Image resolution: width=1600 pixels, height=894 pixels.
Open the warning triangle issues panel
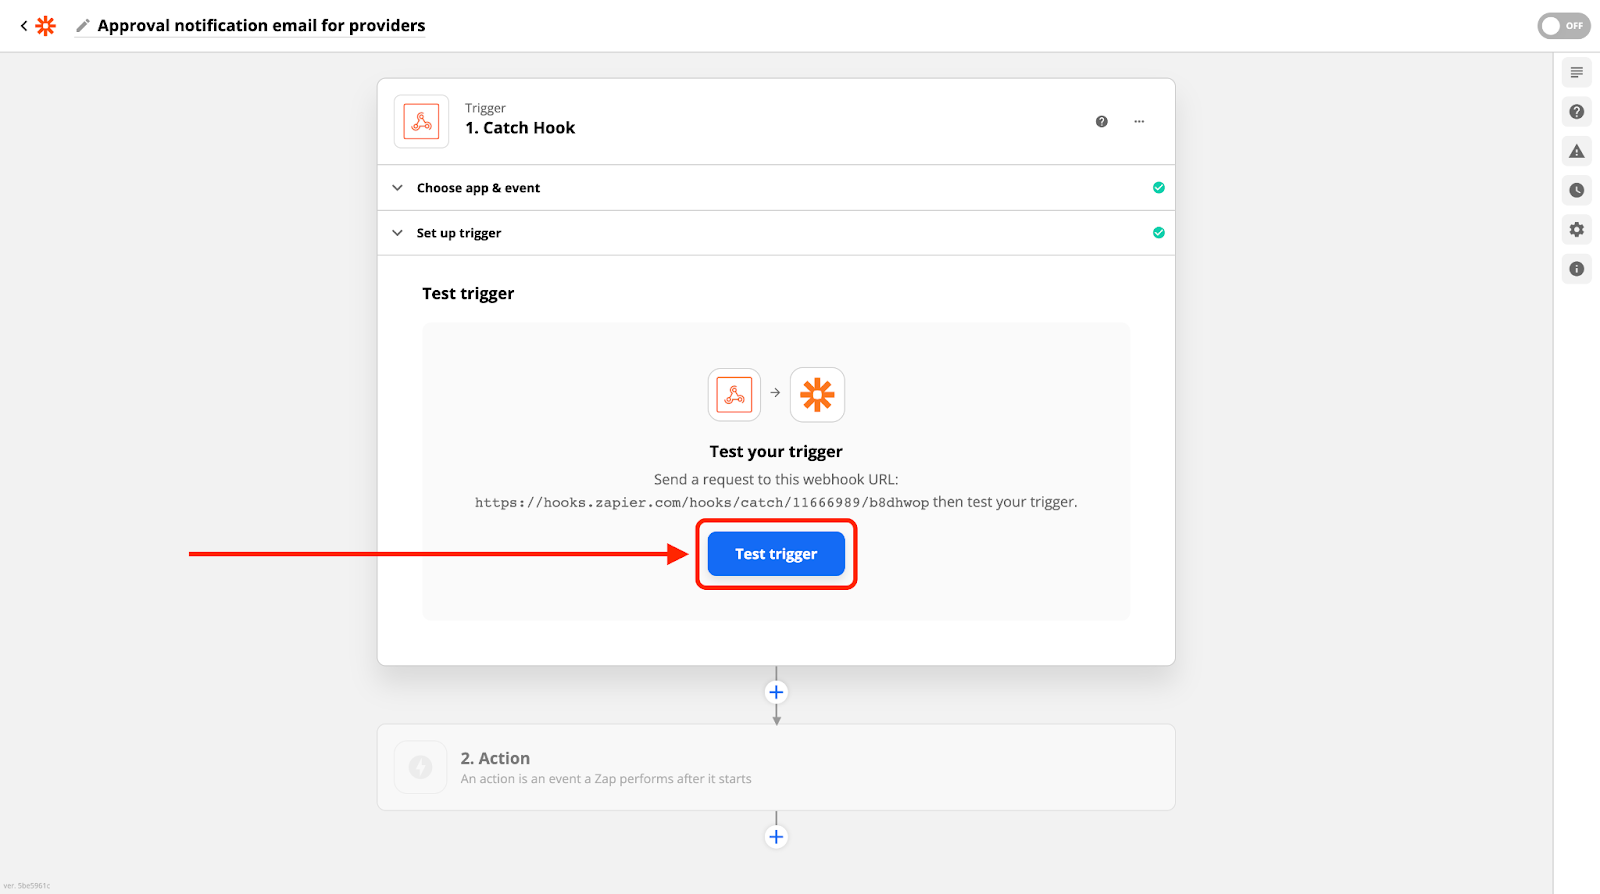tap(1577, 151)
